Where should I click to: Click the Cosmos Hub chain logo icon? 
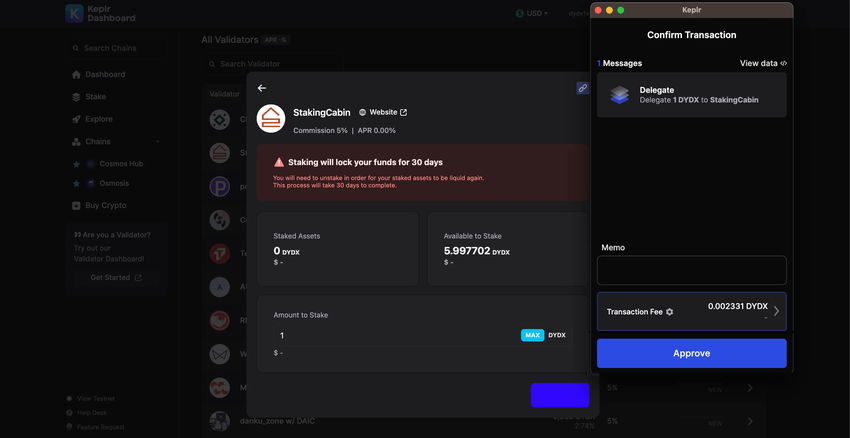pyautogui.click(x=91, y=164)
